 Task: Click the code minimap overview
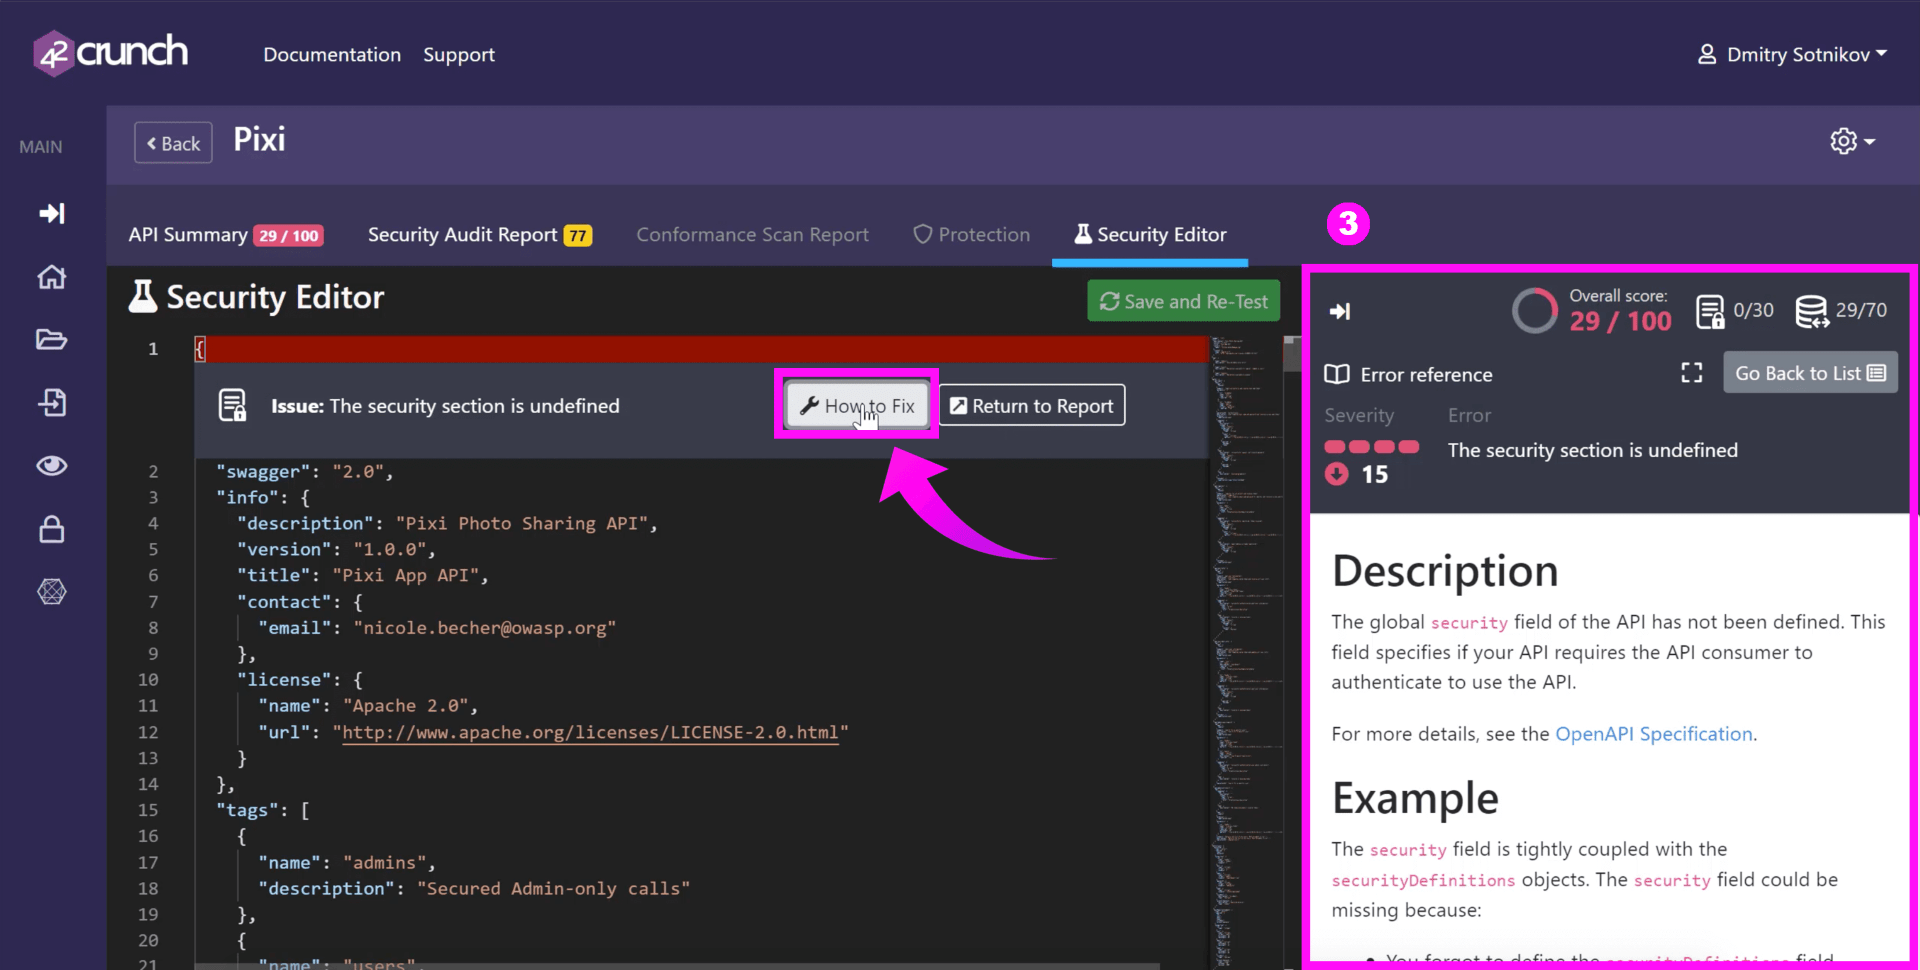tap(1245, 650)
